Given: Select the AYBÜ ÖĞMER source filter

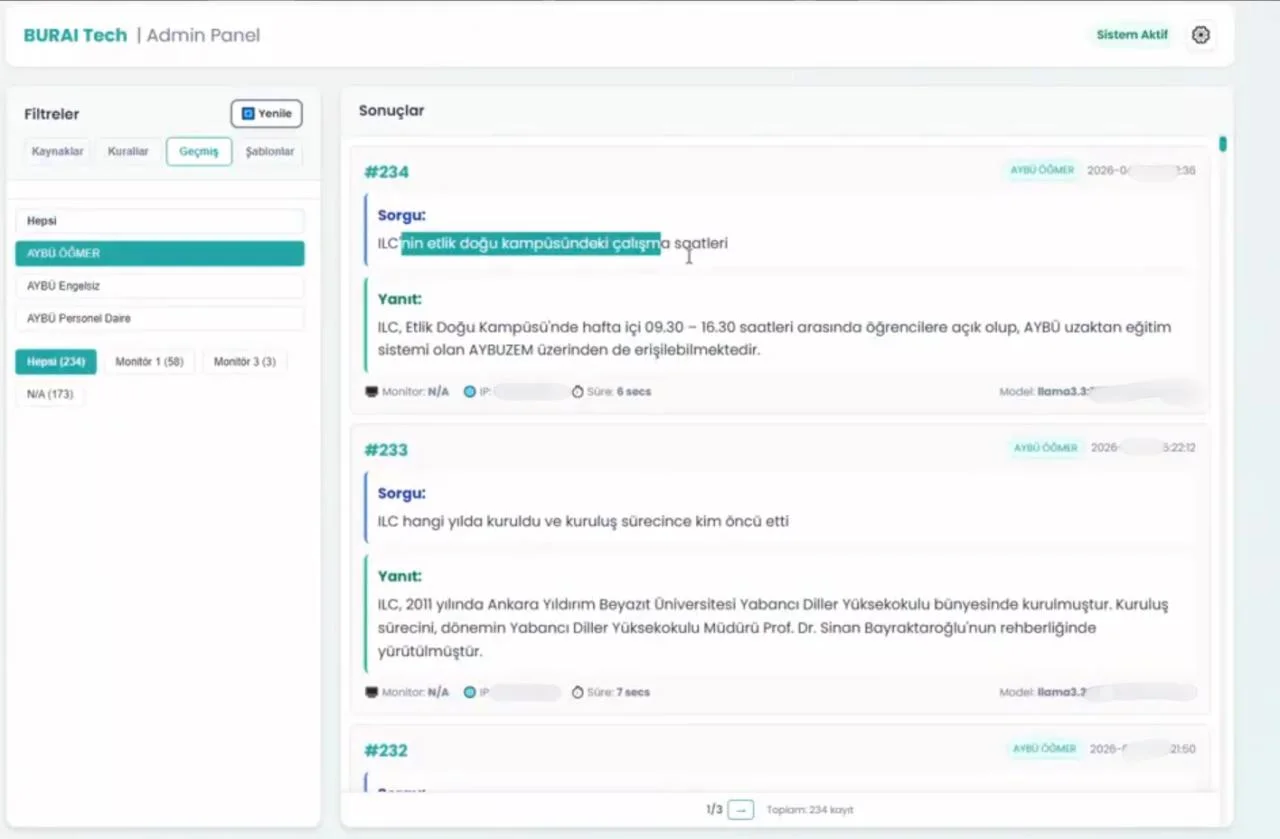Looking at the screenshot, I should click(x=160, y=253).
